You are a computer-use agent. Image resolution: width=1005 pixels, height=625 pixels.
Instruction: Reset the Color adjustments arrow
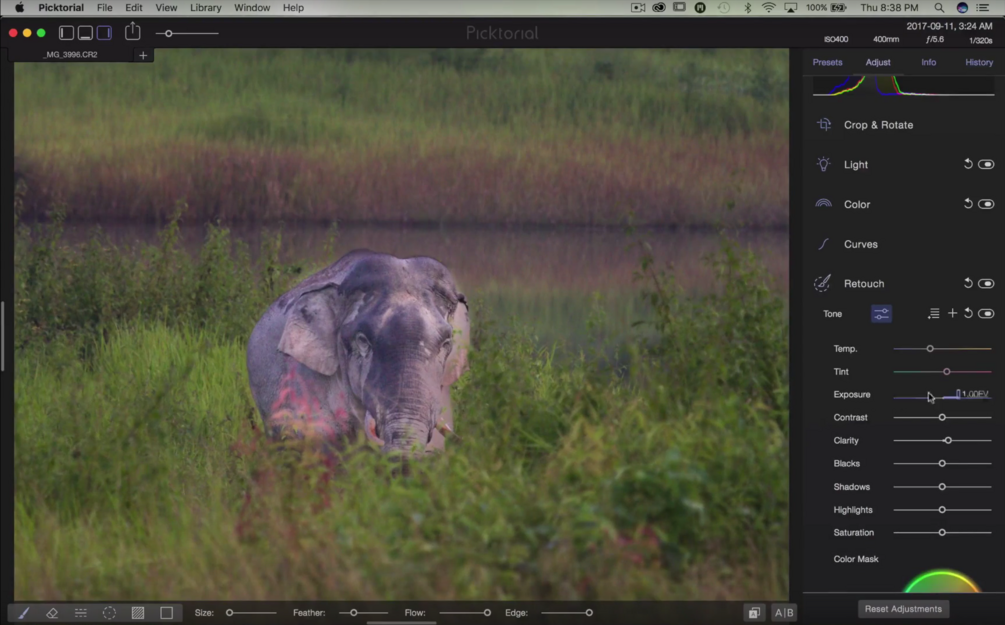(x=968, y=204)
